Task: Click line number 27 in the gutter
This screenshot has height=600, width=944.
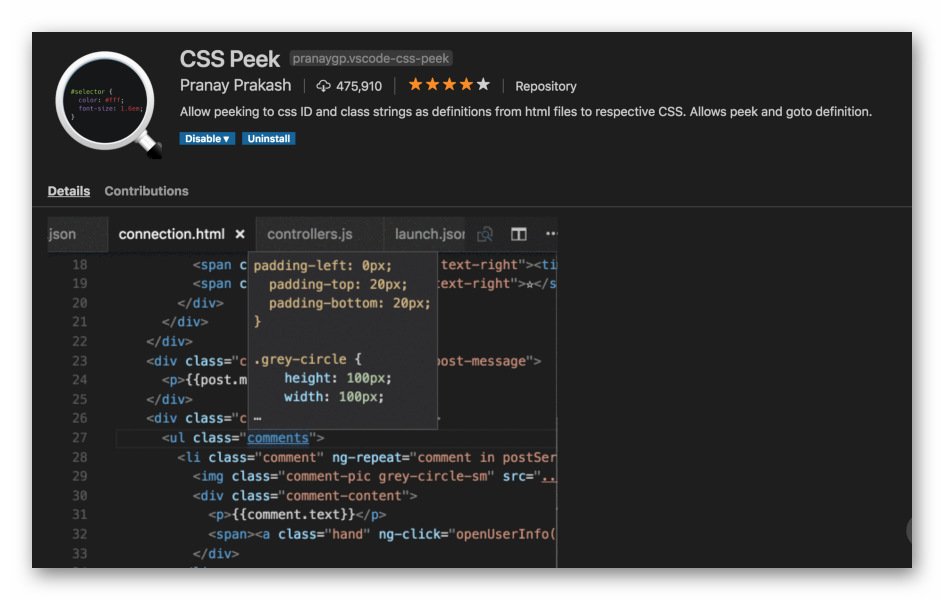Action: point(79,438)
